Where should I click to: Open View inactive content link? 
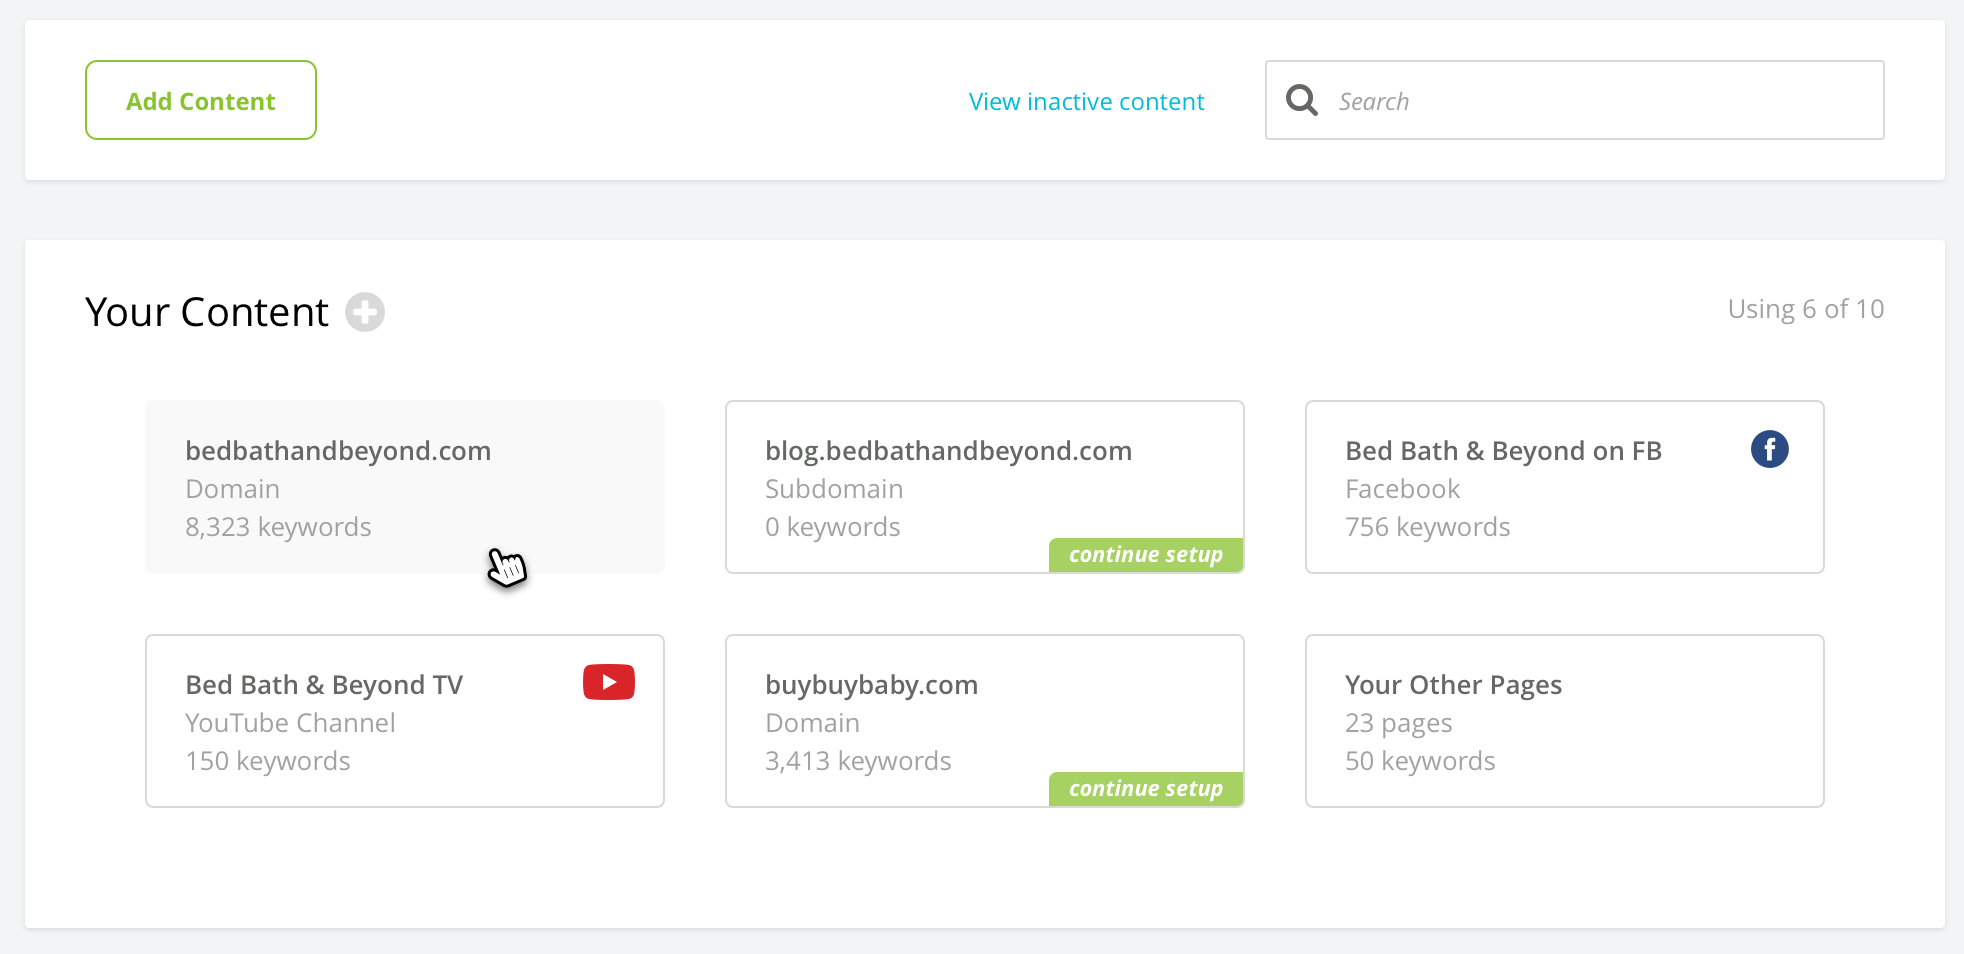[1086, 102]
